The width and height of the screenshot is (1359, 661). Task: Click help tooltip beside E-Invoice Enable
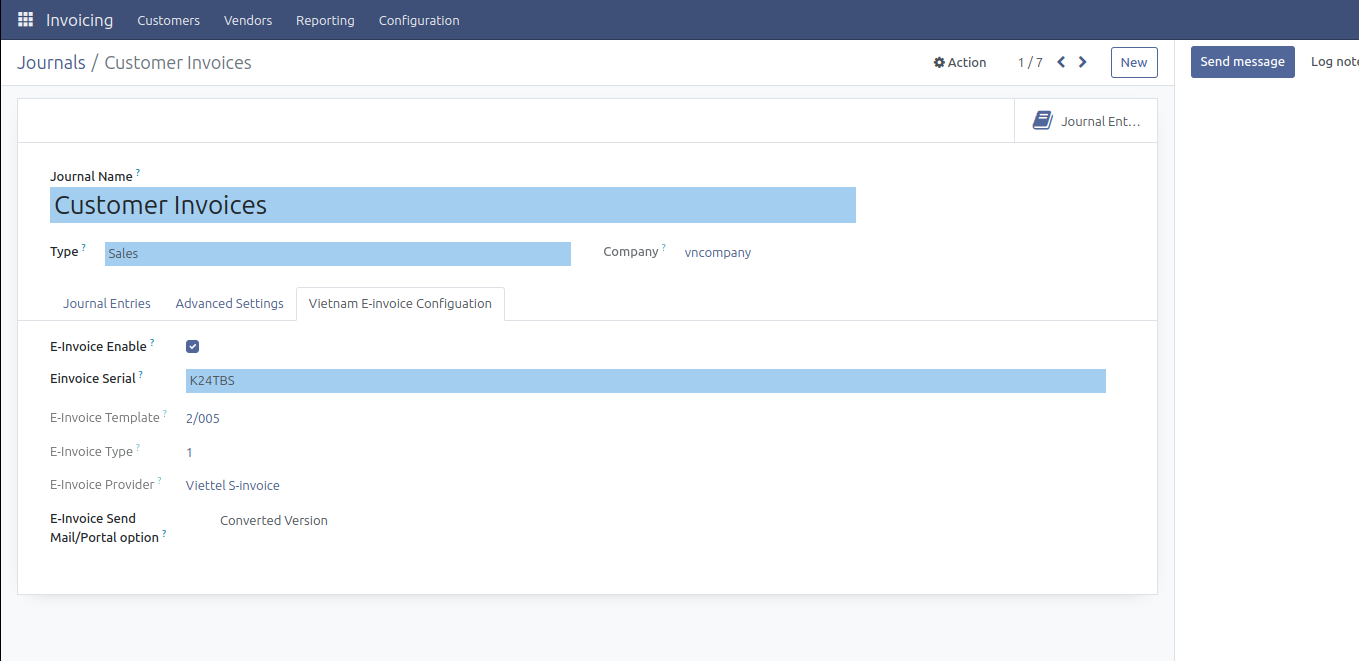[x=152, y=343]
